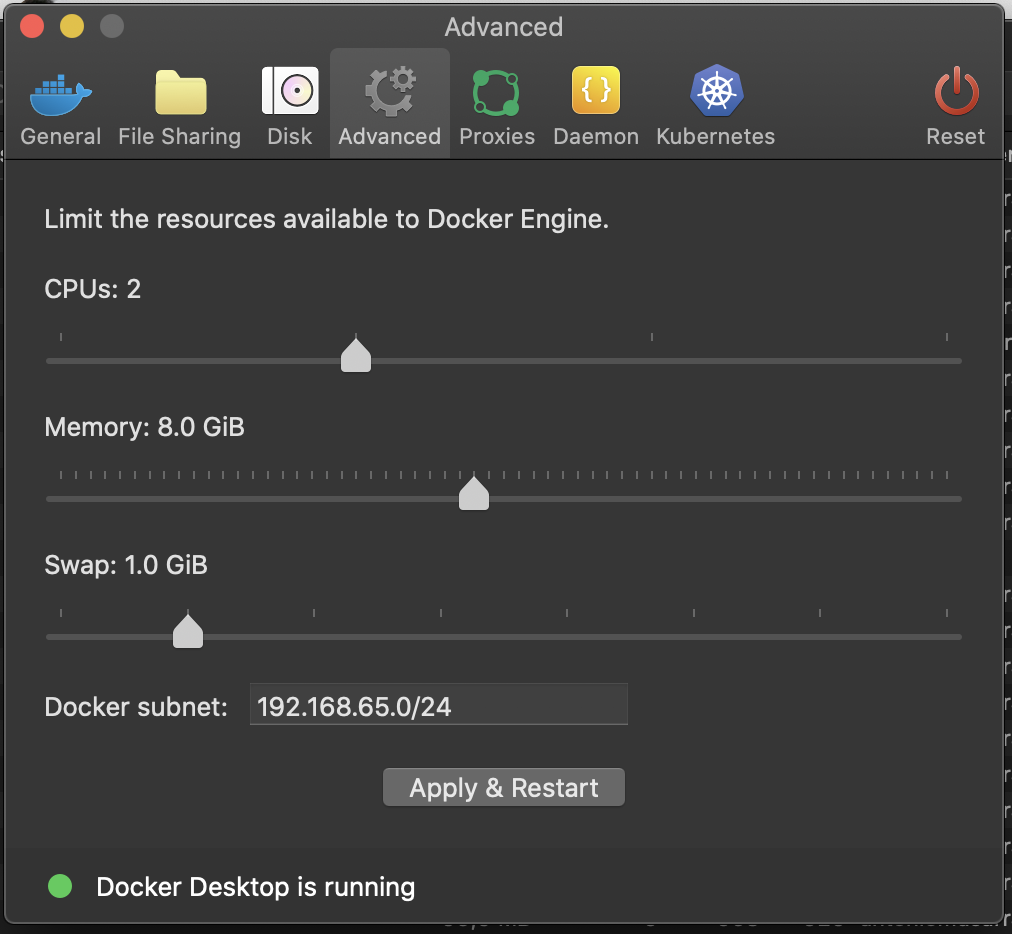This screenshot has height=934, width=1012.
Task: Click the Docker subnet input field
Action: point(438,704)
